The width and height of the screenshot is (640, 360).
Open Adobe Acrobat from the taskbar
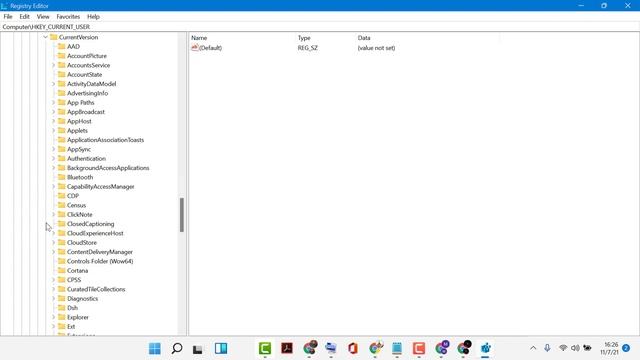tap(287, 349)
